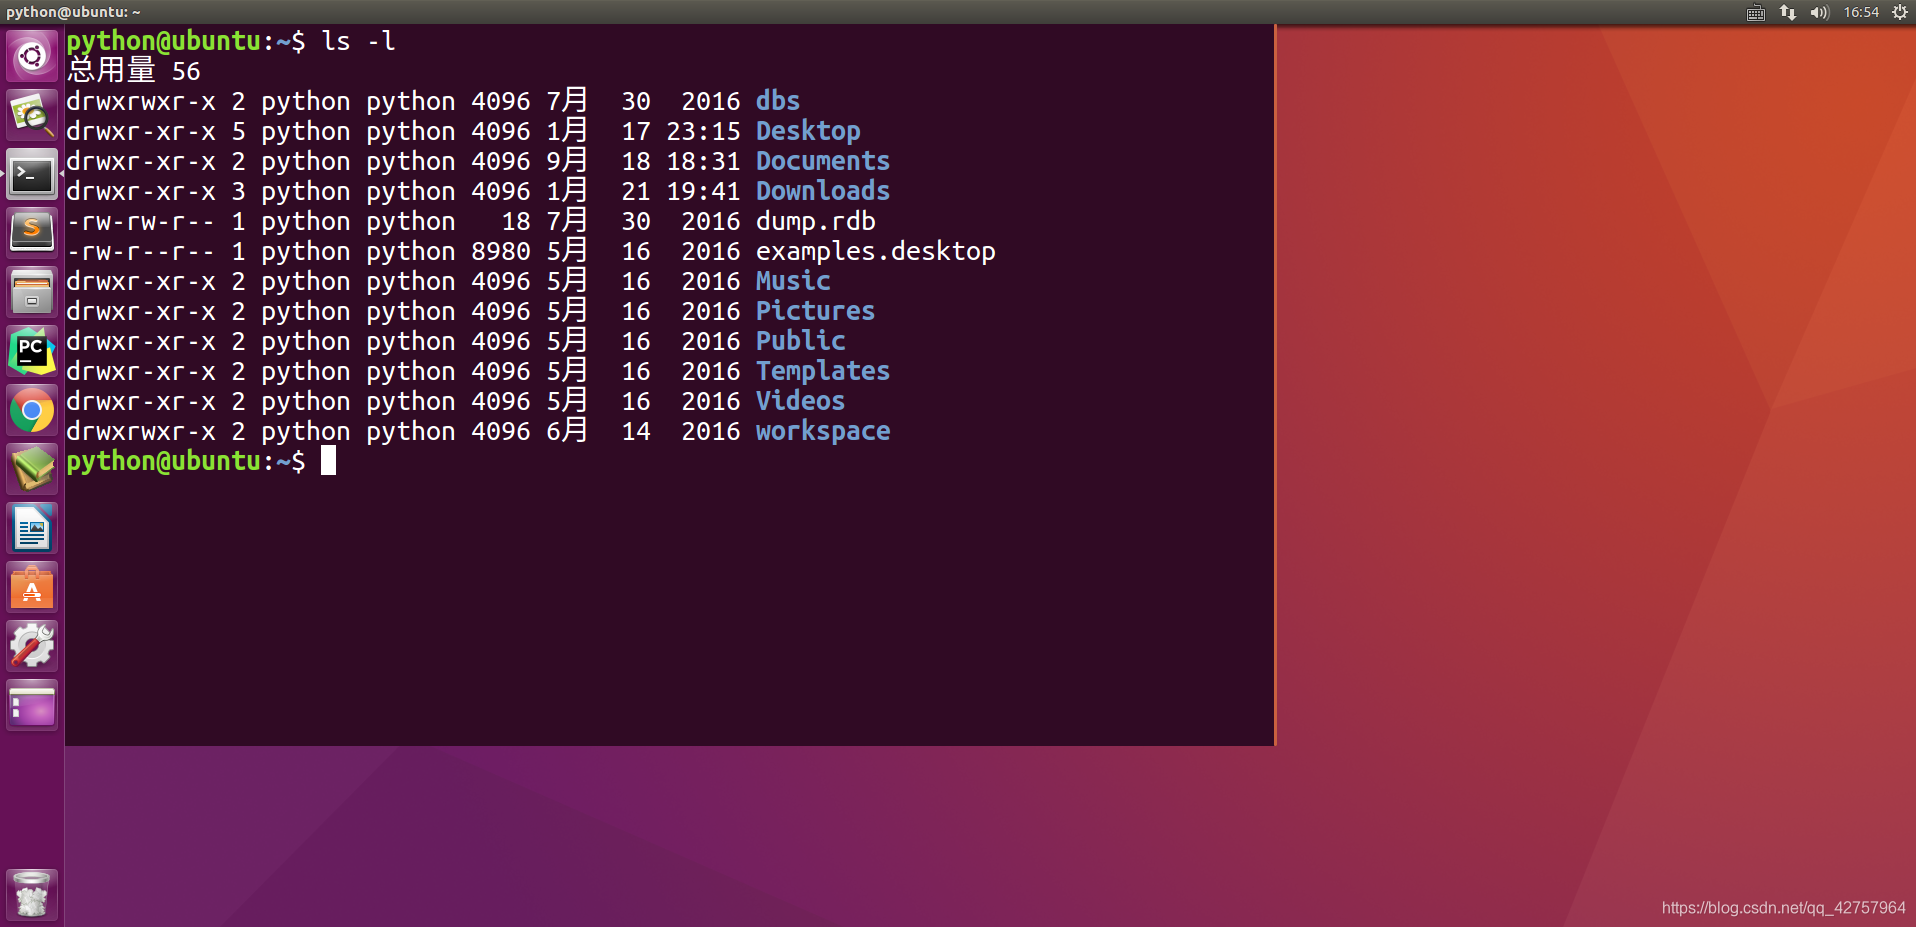
Task: Click the Documents directory name
Action: (x=823, y=161)
